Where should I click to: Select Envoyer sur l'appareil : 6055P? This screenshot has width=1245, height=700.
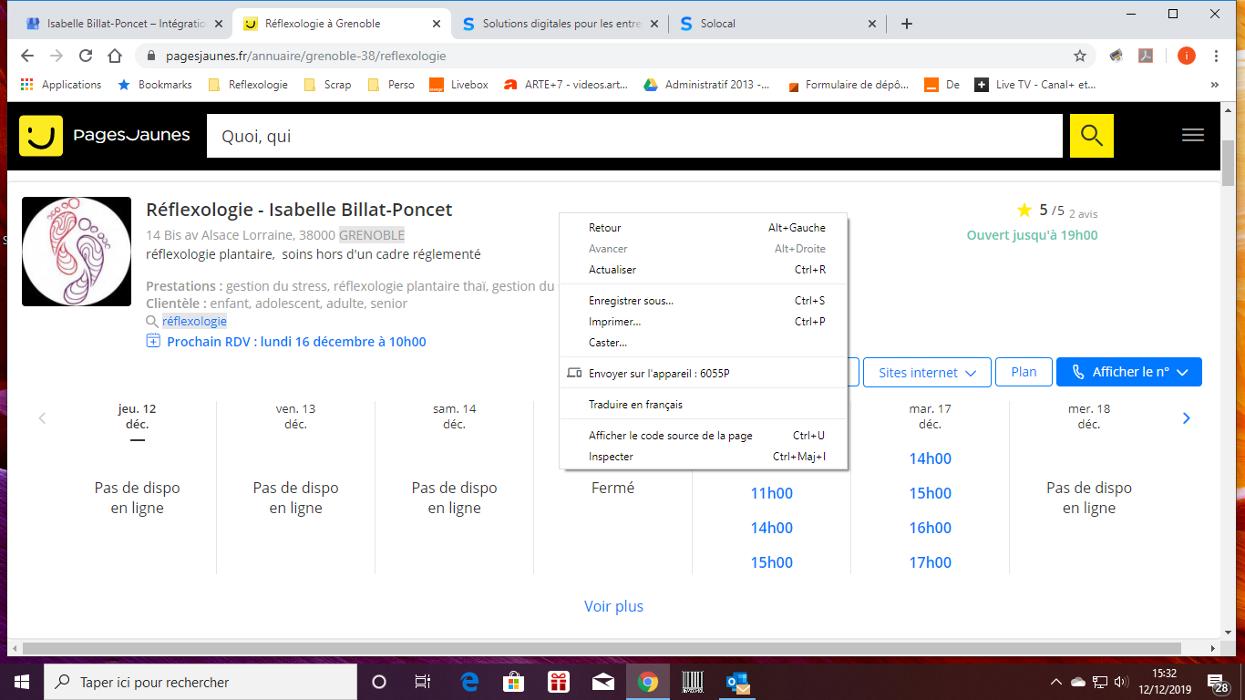tap(704, 374)
